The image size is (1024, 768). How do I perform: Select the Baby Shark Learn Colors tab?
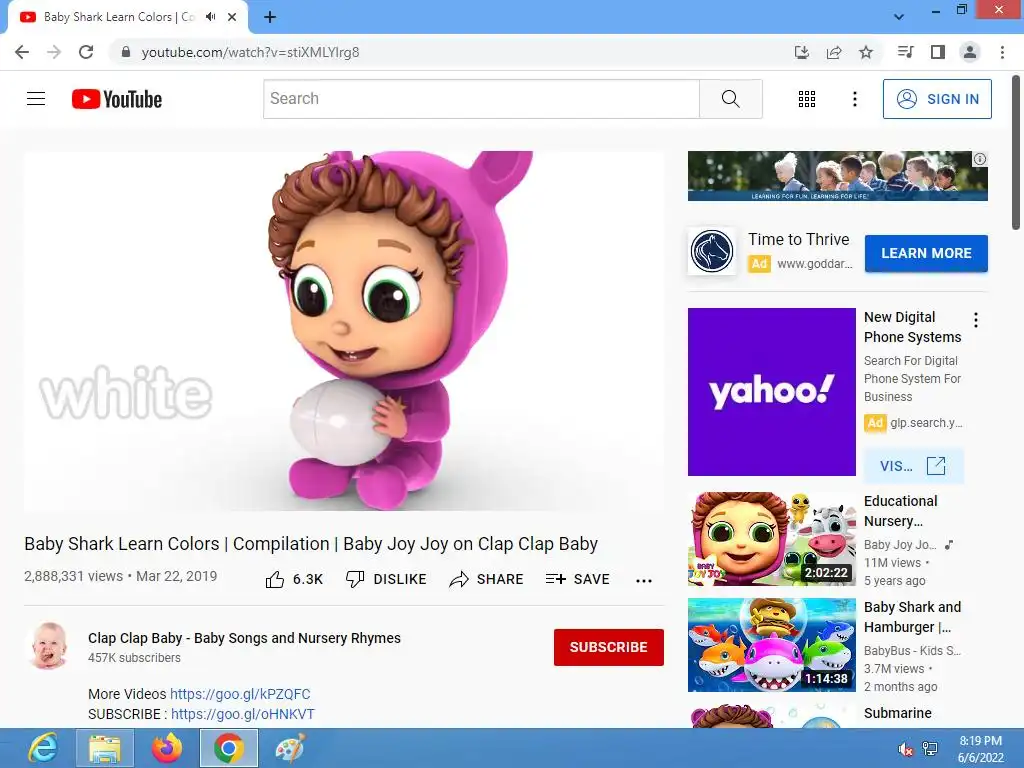point(127,18)
